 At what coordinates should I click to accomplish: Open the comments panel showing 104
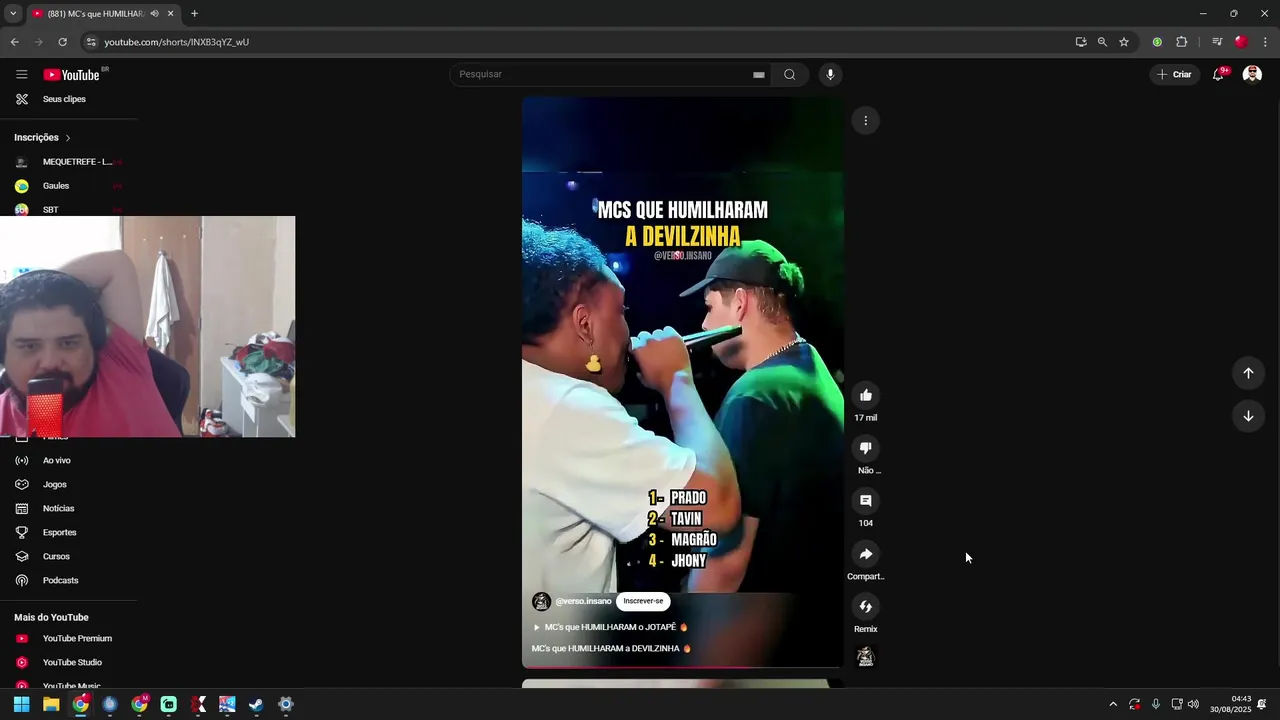coord(866,501)
